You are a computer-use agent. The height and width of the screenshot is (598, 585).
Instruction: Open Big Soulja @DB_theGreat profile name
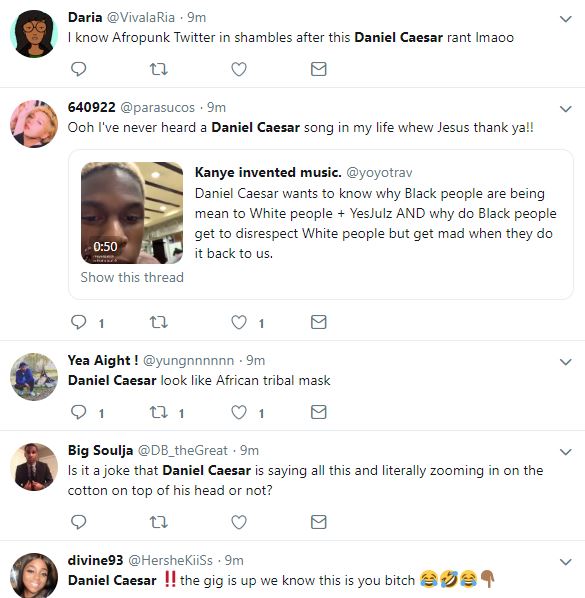click(100, 450)
